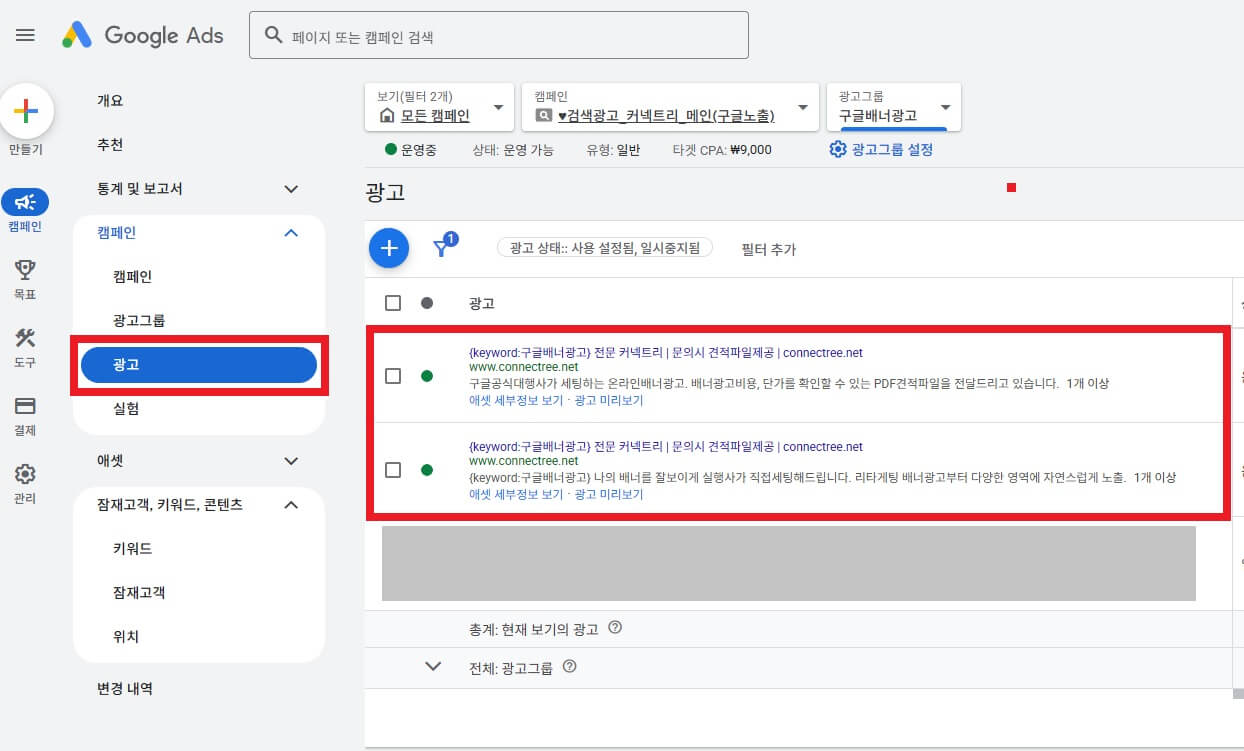Expand 통계 및 보고서 section
Screen dimensions: 1244x751
(291, 189)
